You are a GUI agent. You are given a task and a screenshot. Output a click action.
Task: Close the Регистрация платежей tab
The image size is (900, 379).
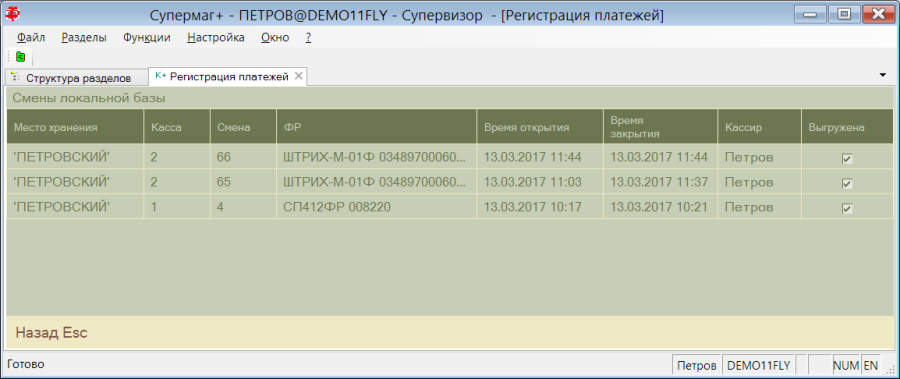coord(298,76)
